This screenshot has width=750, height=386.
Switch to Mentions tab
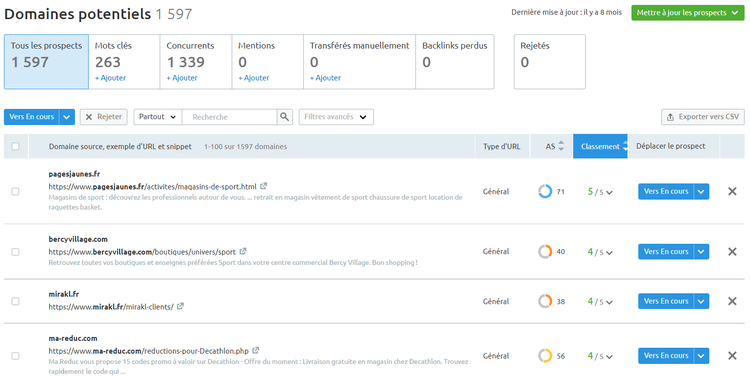tap(267, 62)
